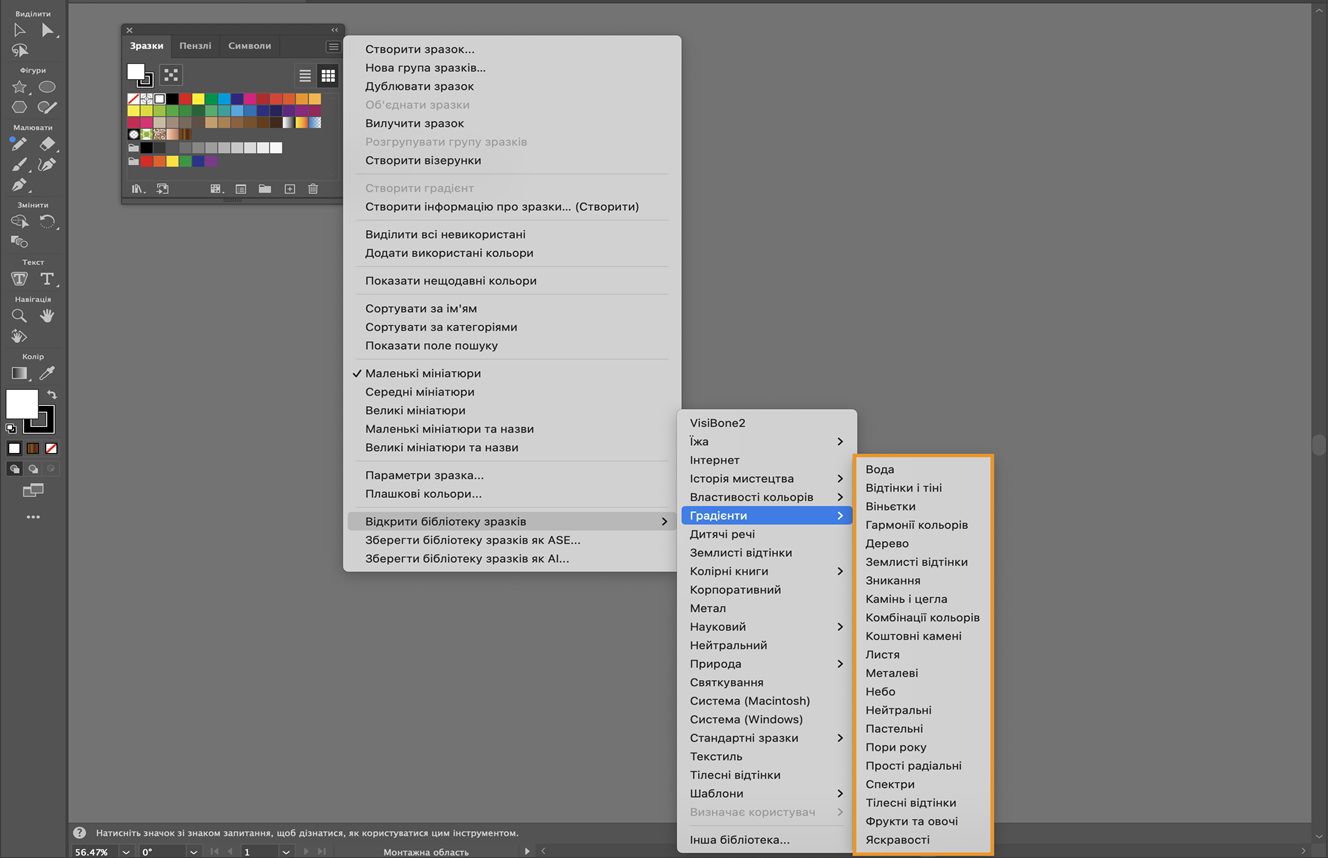Select the Ellipse shape tool
Screen dimensions: 1328x858
click(47, 87)
